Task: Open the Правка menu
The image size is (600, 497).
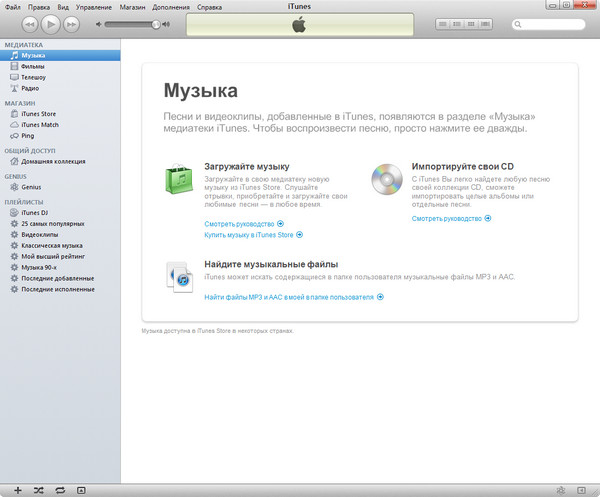Action: click(x=39, y=7)
